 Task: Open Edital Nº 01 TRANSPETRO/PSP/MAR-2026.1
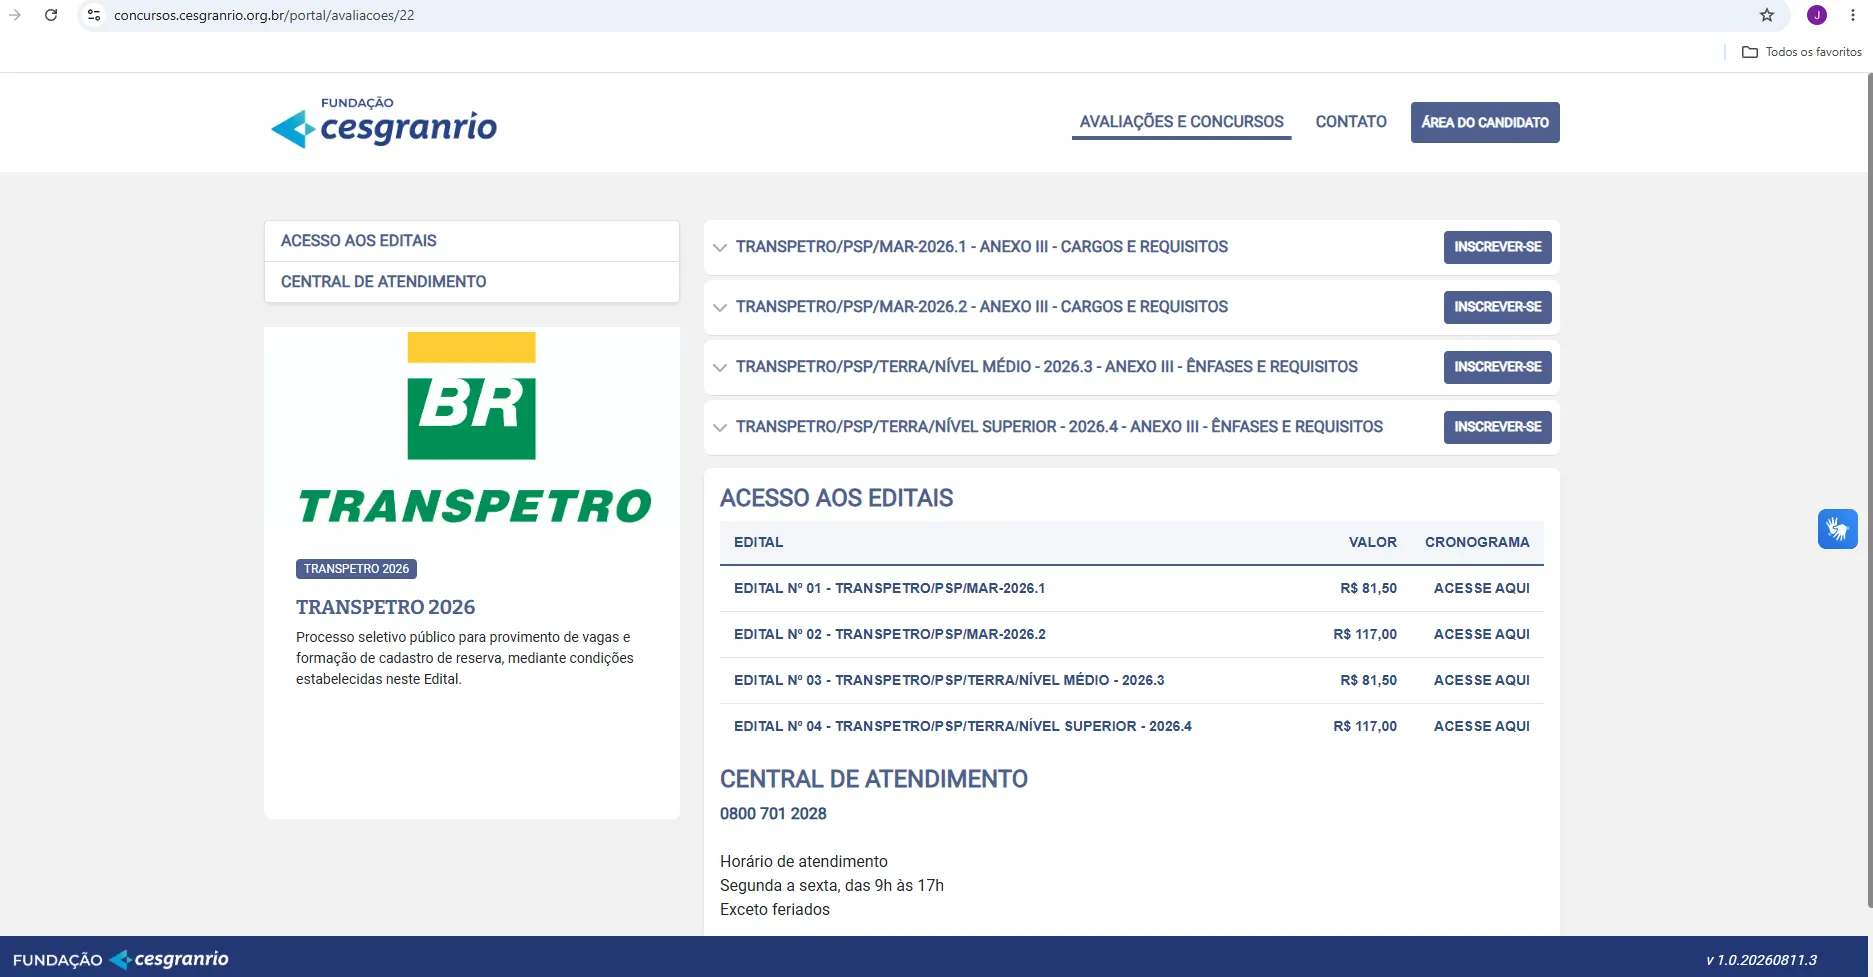[890, 588]
